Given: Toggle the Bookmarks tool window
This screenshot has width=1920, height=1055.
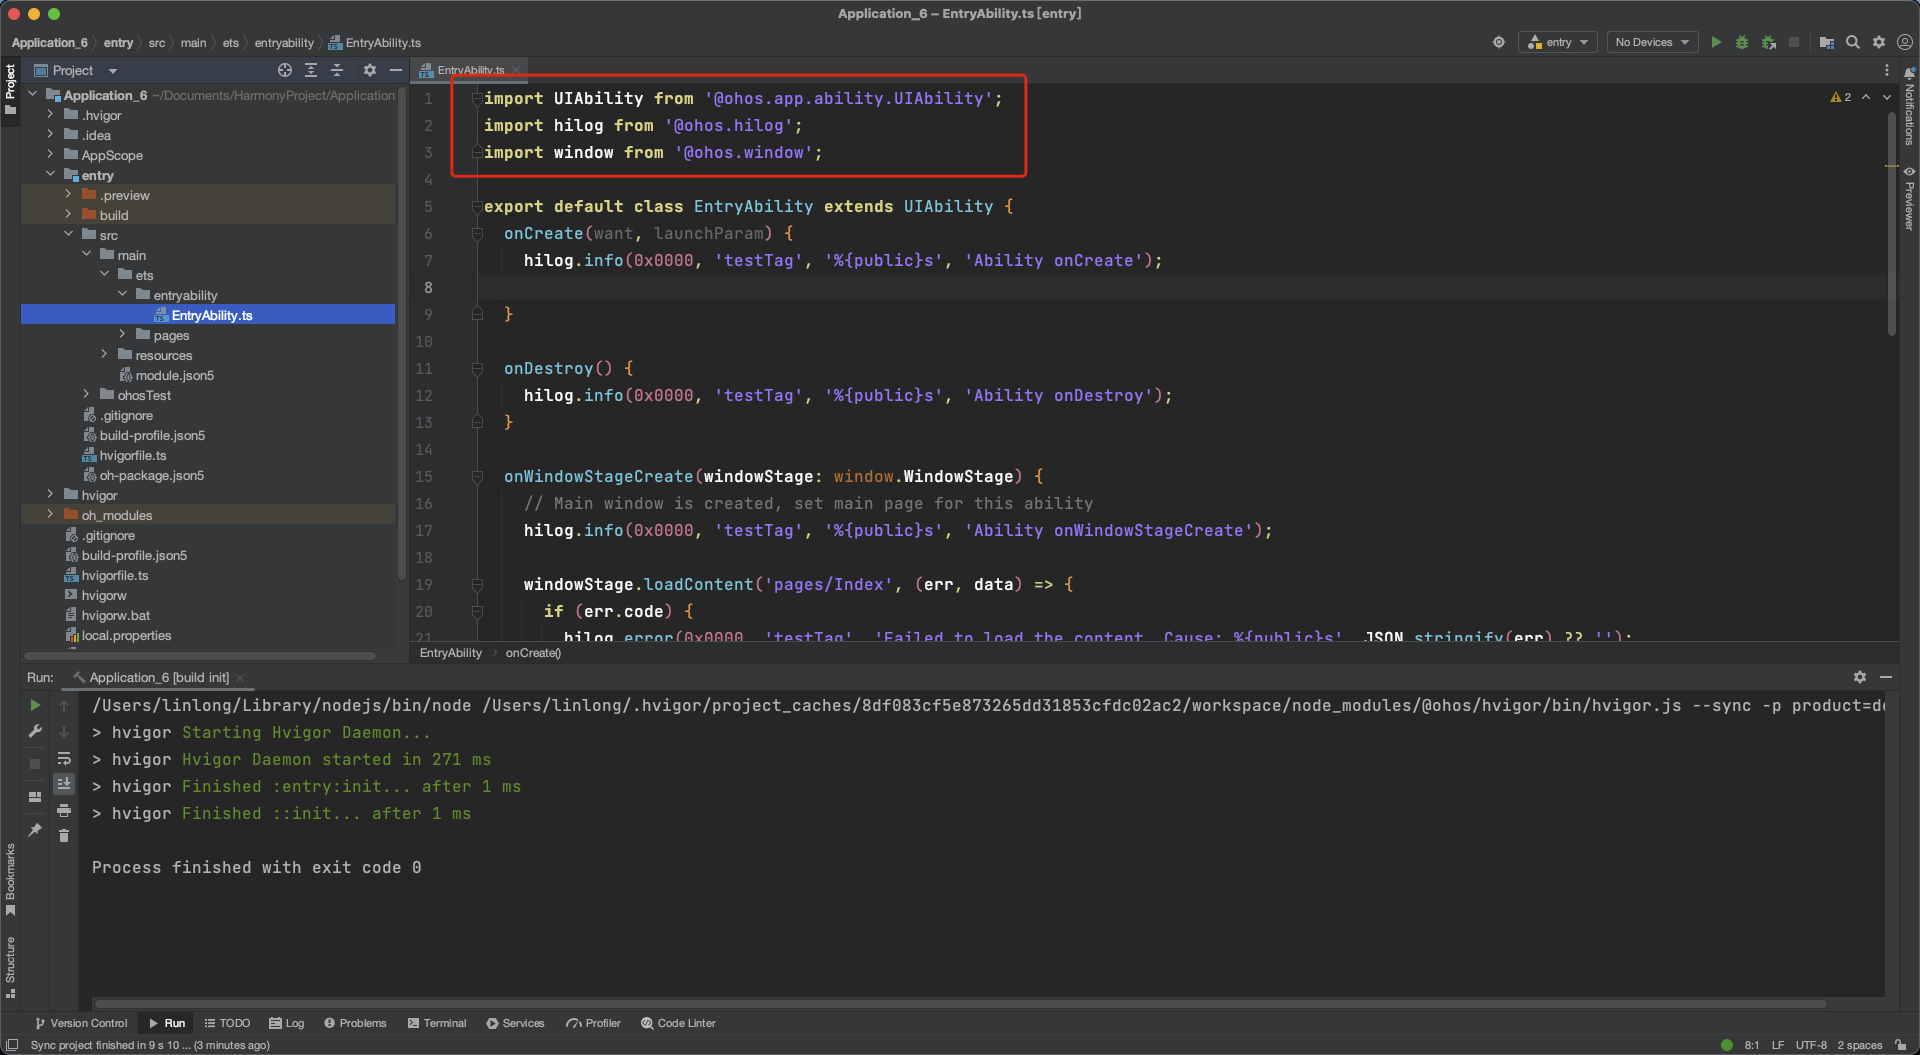Looking at the screenshot, I should click(x=11, y=880).
